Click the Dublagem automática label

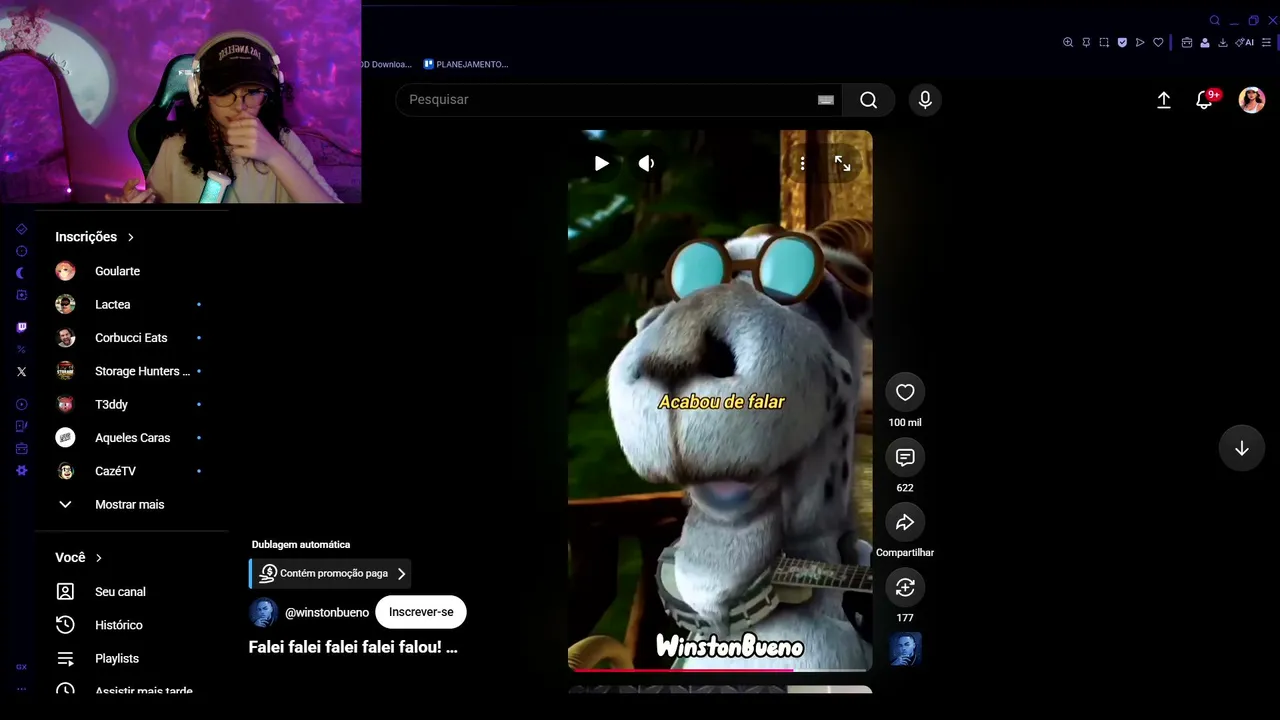[301, 545]
